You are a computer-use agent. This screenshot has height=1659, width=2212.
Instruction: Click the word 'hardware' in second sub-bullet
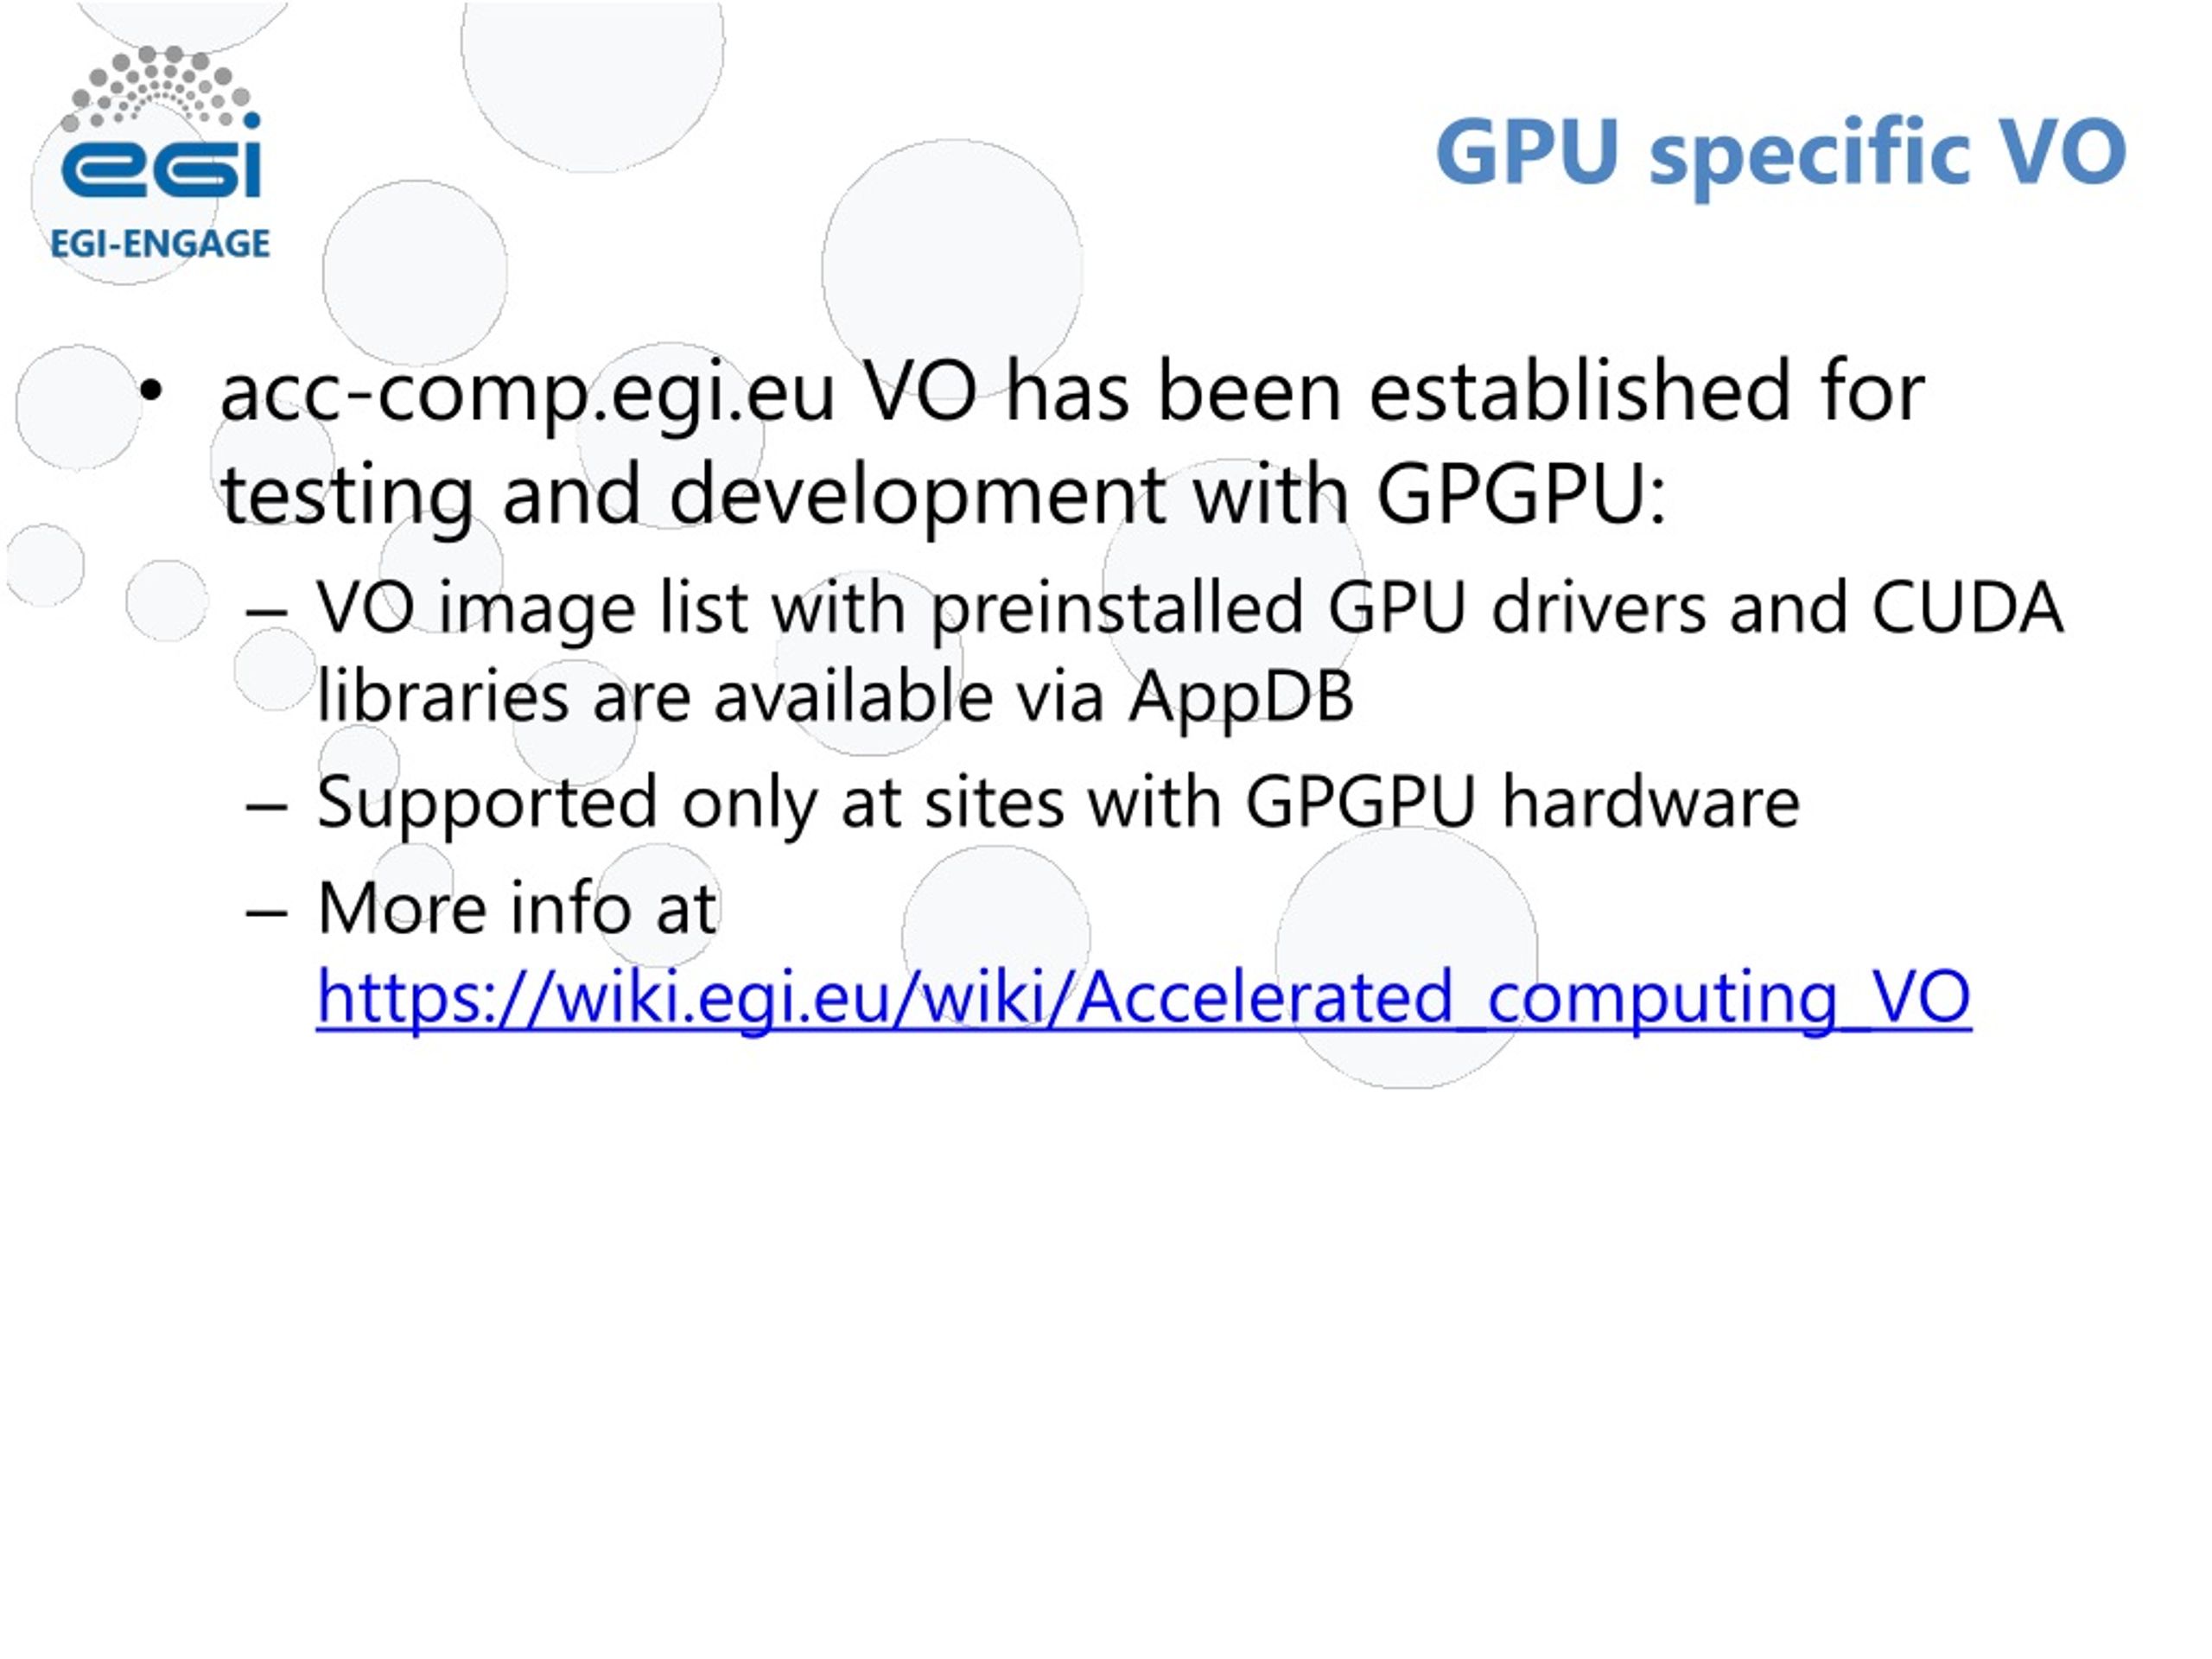tap(1650, 801)
